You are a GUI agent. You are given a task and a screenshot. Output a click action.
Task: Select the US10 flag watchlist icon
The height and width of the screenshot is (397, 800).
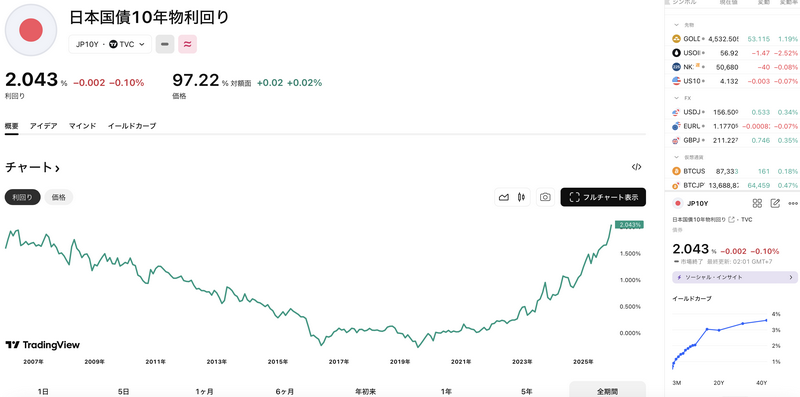tap(677, 81)
